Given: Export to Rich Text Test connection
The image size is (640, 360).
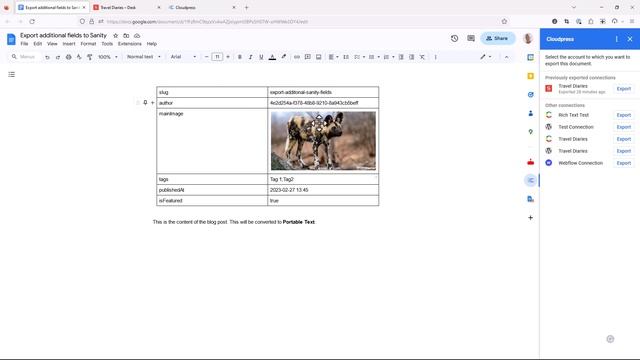Looking at the screenshot, I should [624, 115].
